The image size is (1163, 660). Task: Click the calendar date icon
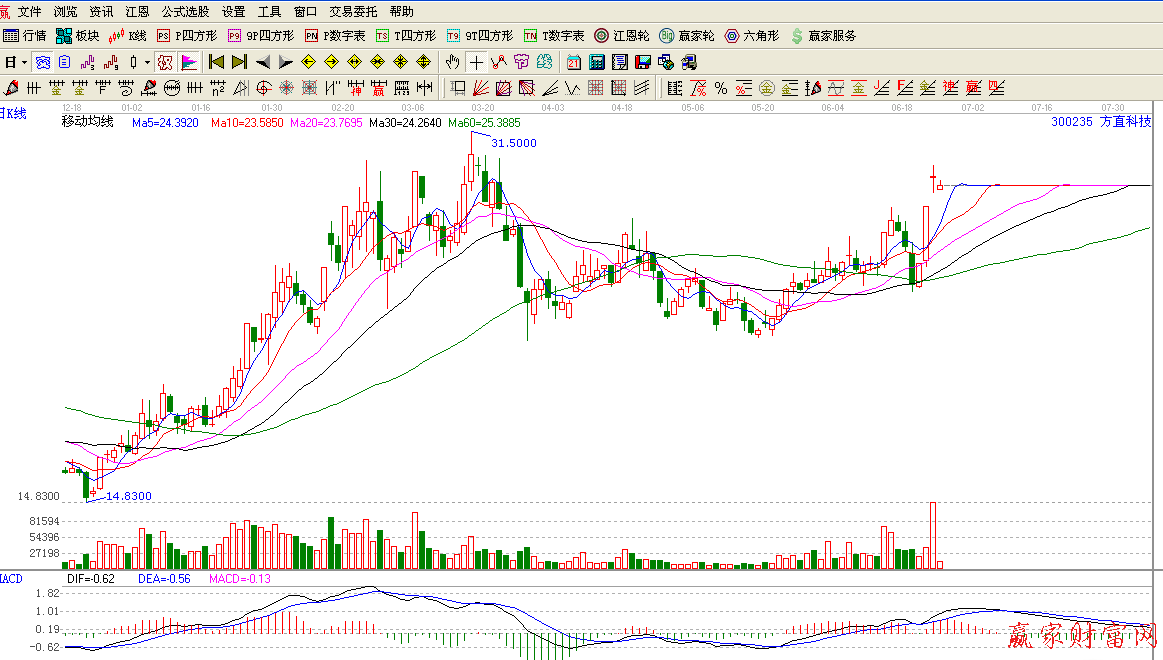(573, 62)
